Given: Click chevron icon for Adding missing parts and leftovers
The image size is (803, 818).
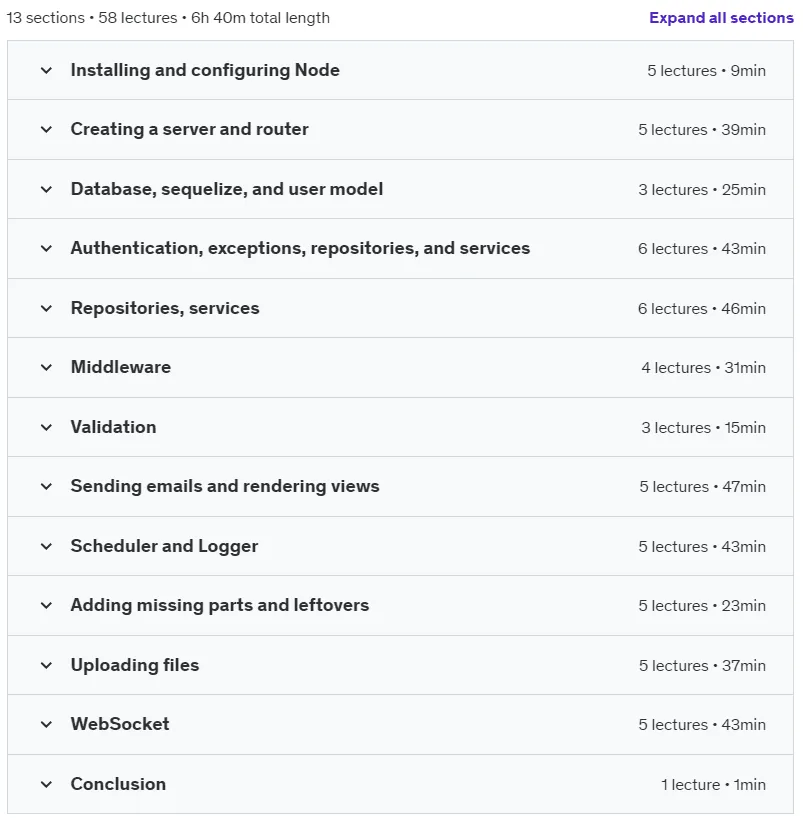Looking at the screenshot, I should click(46, 605).
